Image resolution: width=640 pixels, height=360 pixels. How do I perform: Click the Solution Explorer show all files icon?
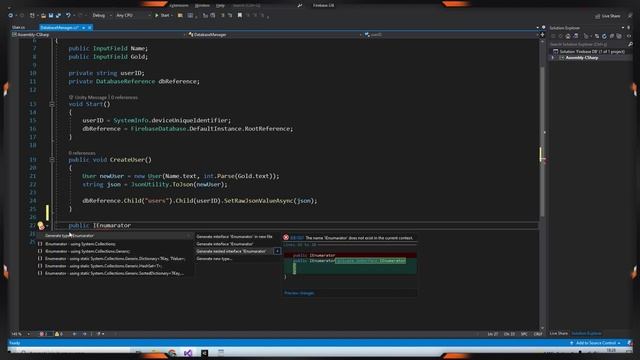coord(619,36)
